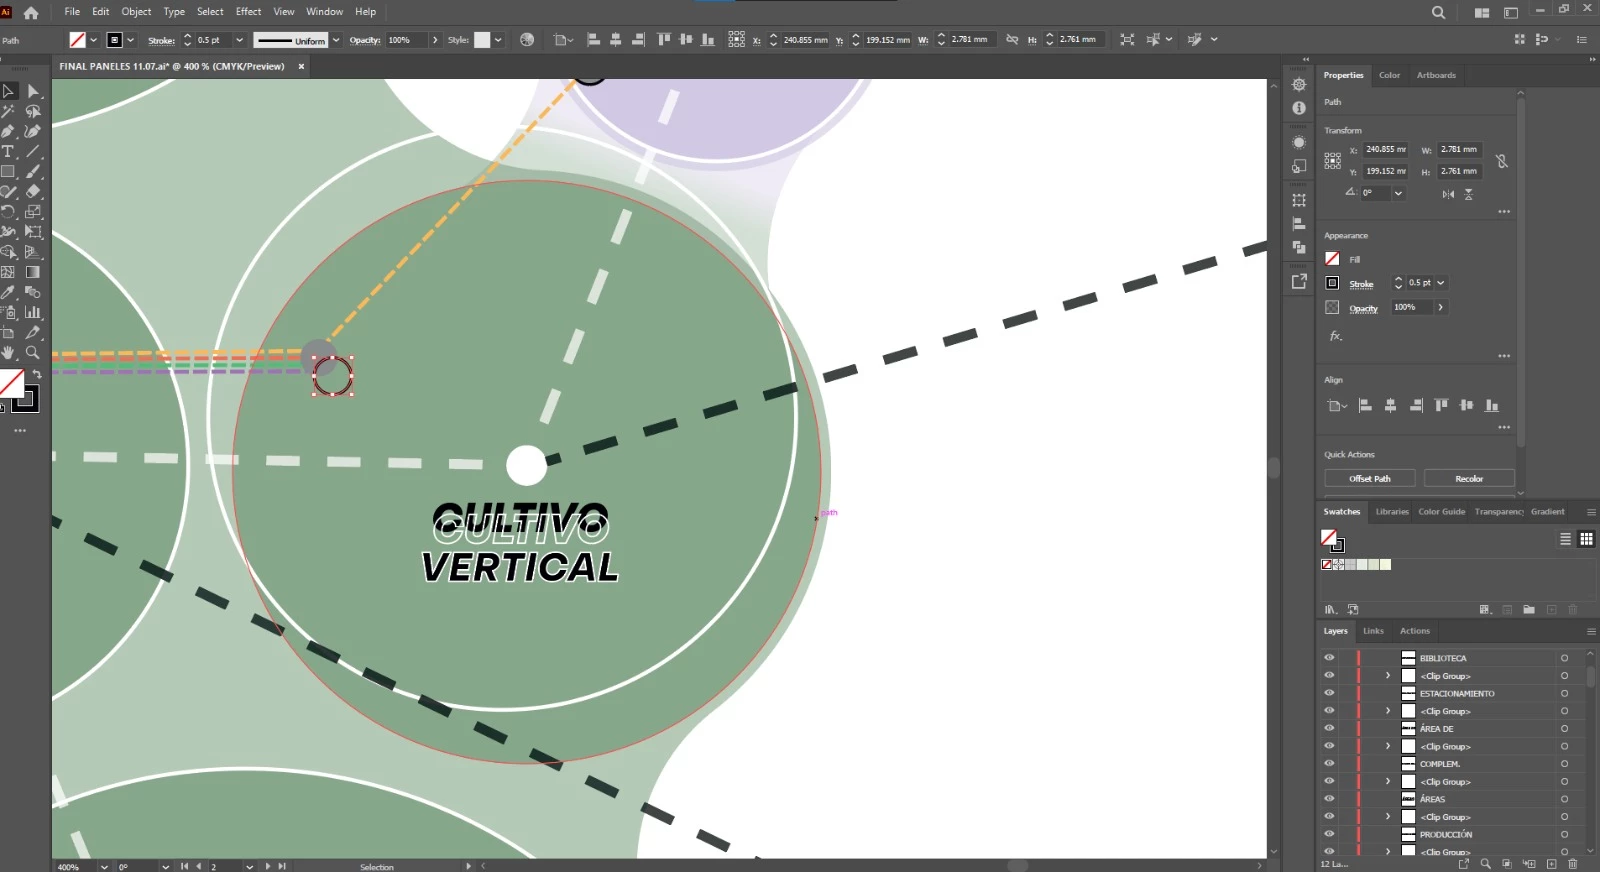
Task: Expand Clip Group below ÁREA DE
Action: point(1388,746)
